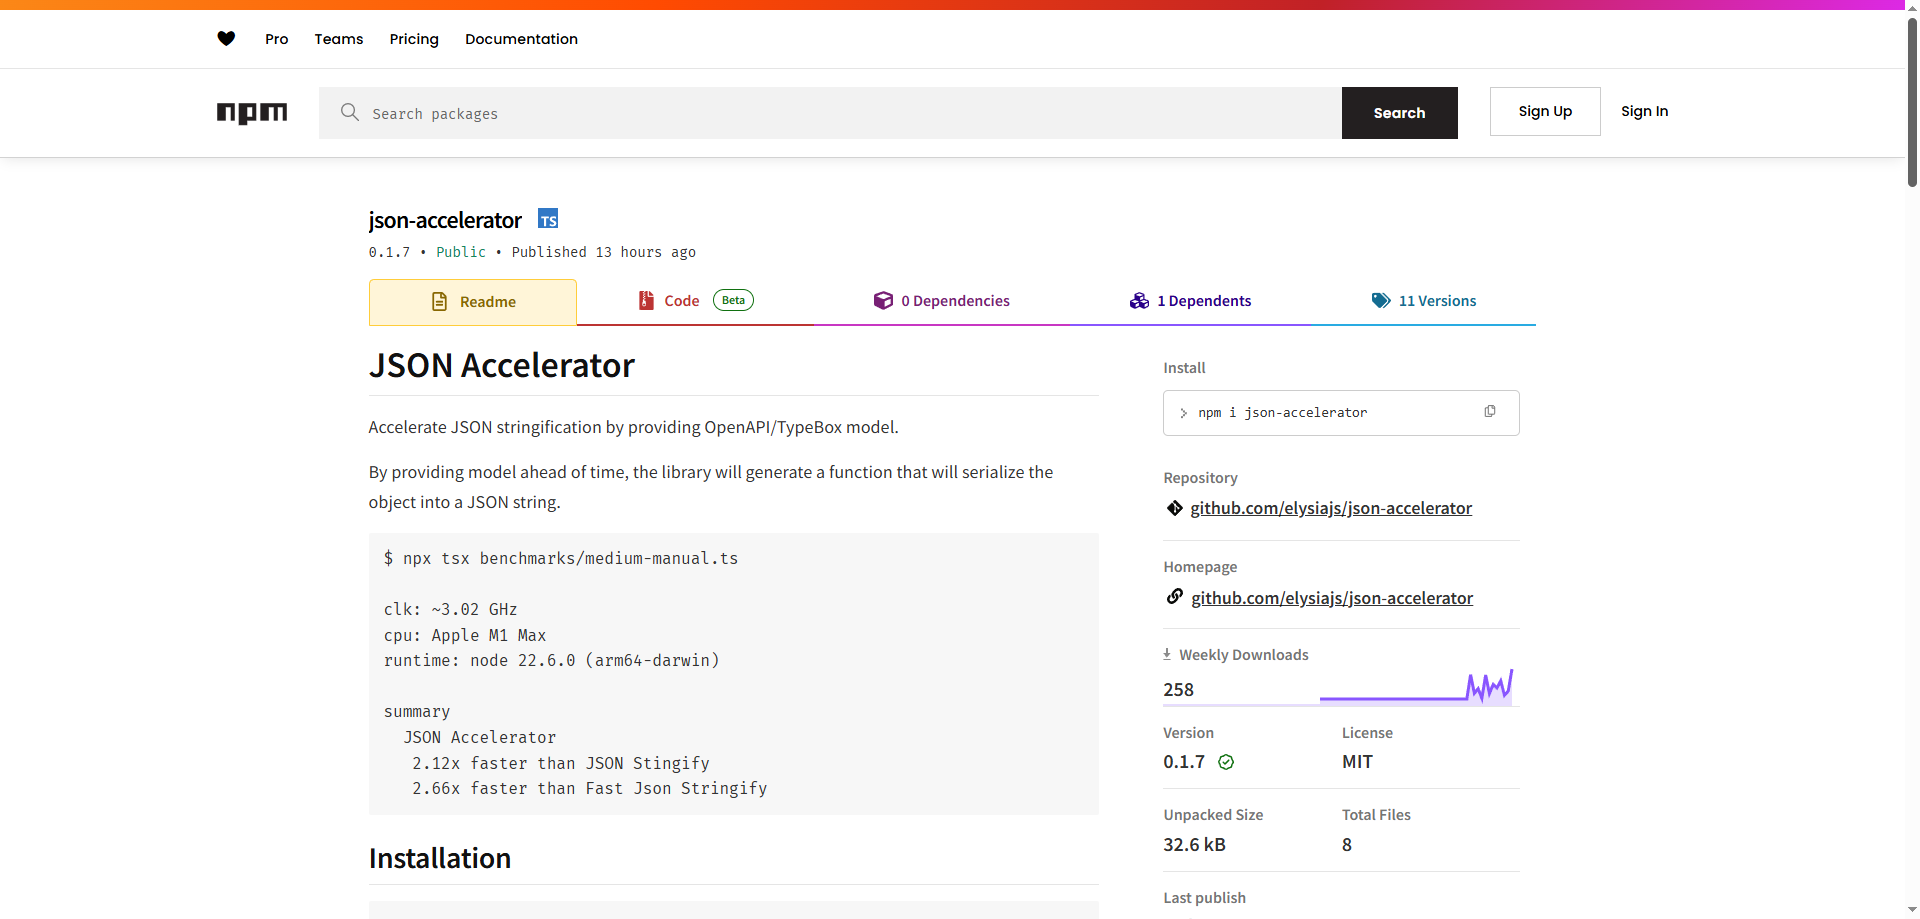Click the weekly downloads arrow icon

(x=1167, y=654)
